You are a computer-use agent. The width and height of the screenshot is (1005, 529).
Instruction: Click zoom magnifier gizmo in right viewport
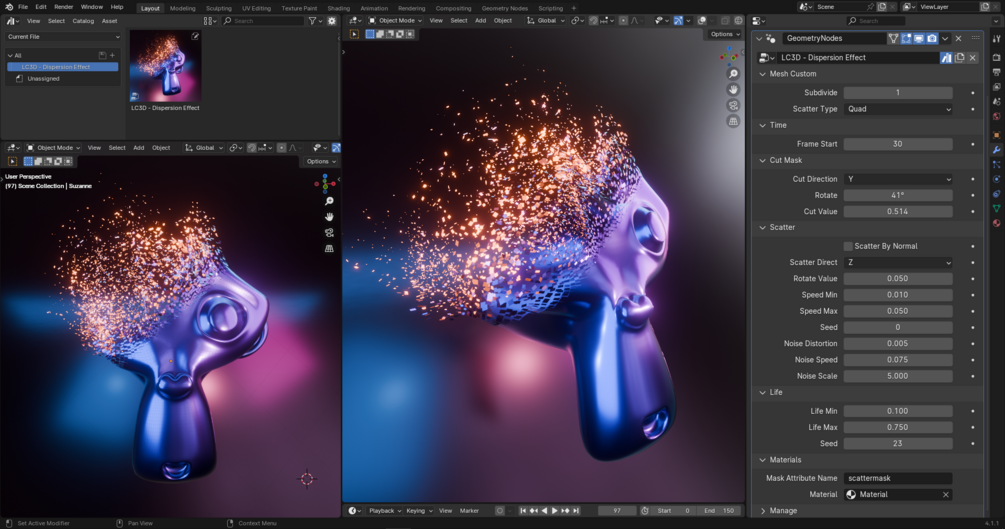[x=733, y=74]
